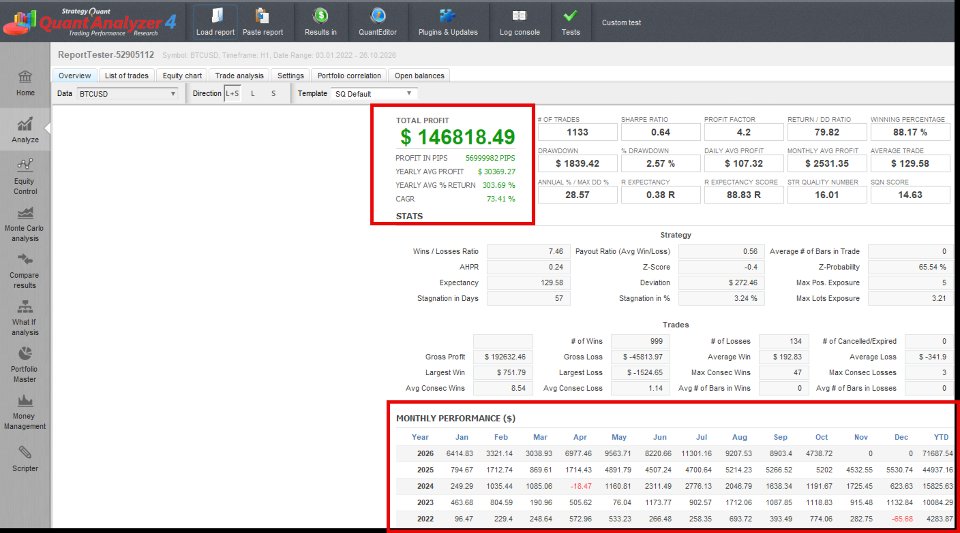The width and height of the screenshot is (960, 533).
Task: Click the Profit Factor value 4.2
Action: pyautogui.click(x=744, y=132)
